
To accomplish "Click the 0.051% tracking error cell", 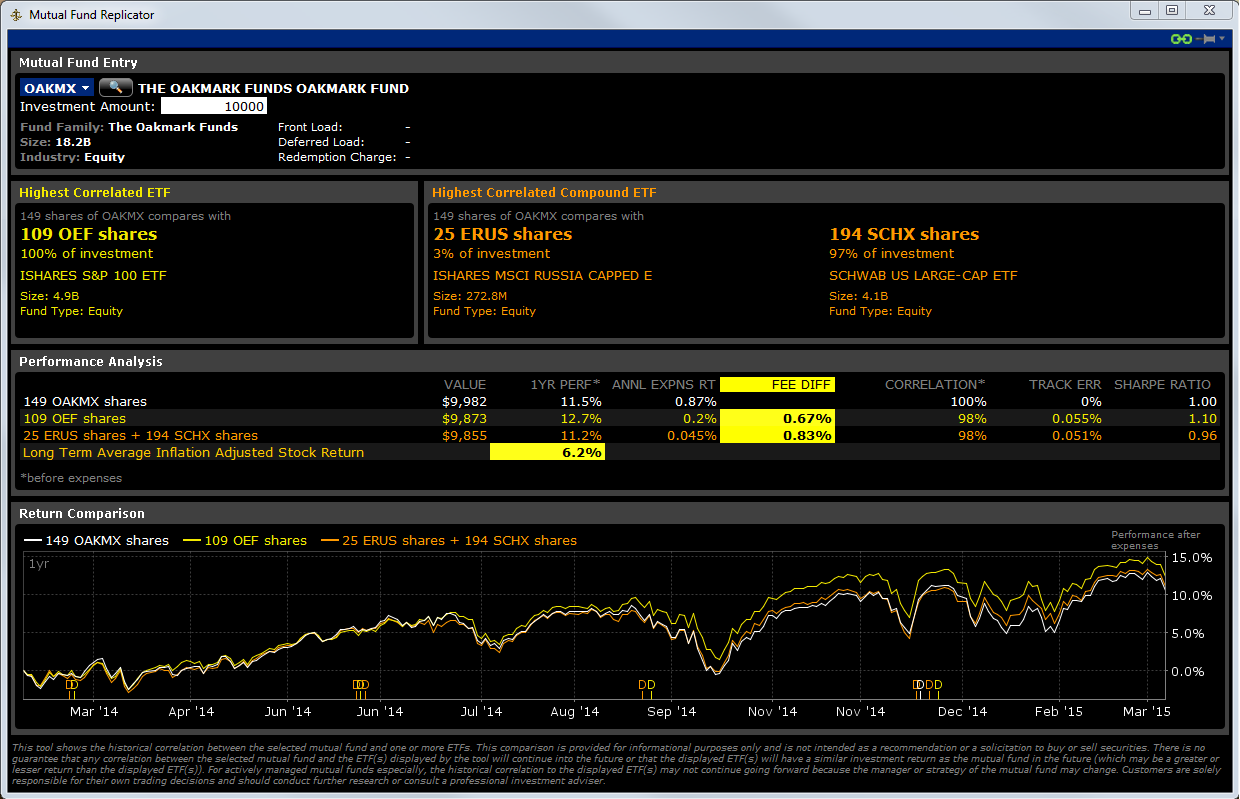I will point(1076,435).
